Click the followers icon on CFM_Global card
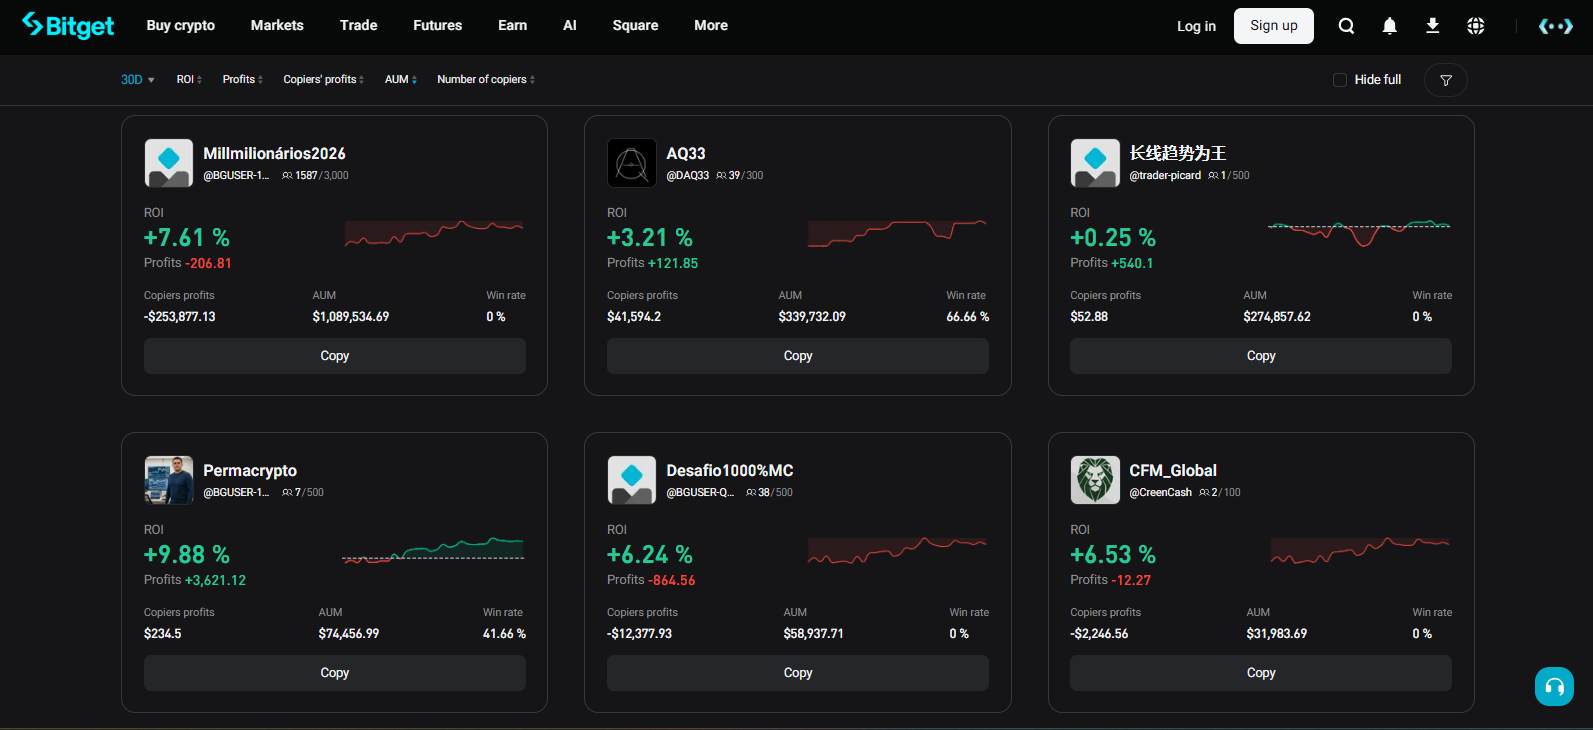Viewport: 1593px width, 730px height. pos(1204,492)
